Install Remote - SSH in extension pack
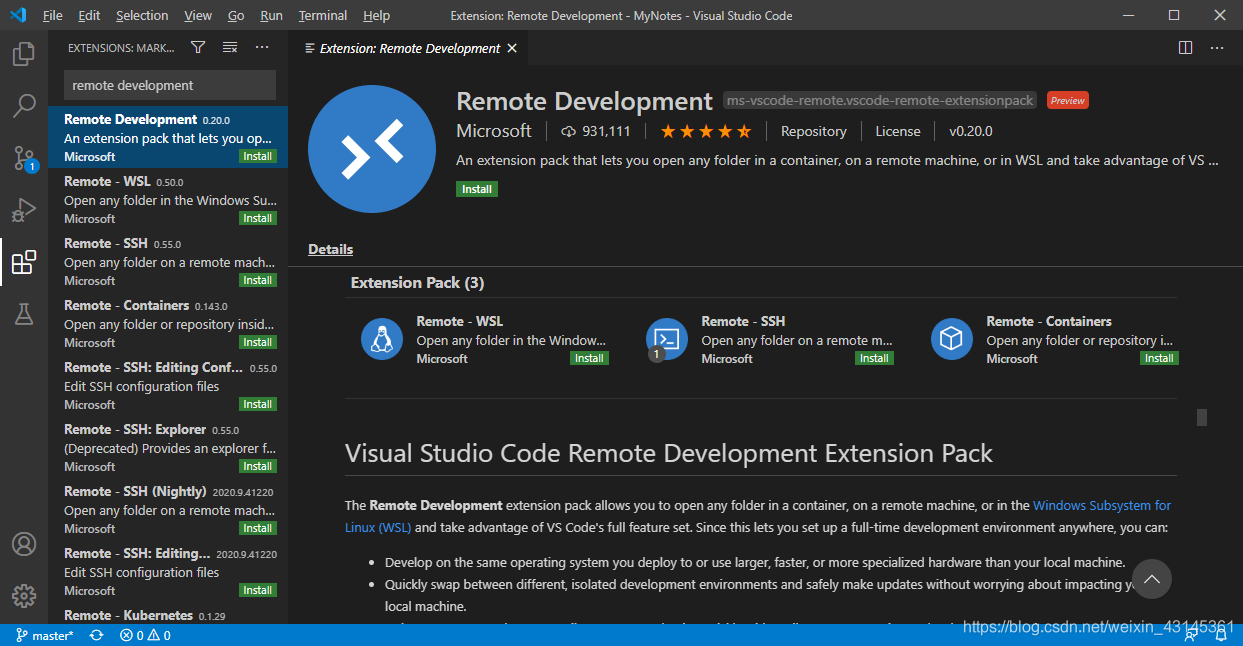 tap(874, 358)
